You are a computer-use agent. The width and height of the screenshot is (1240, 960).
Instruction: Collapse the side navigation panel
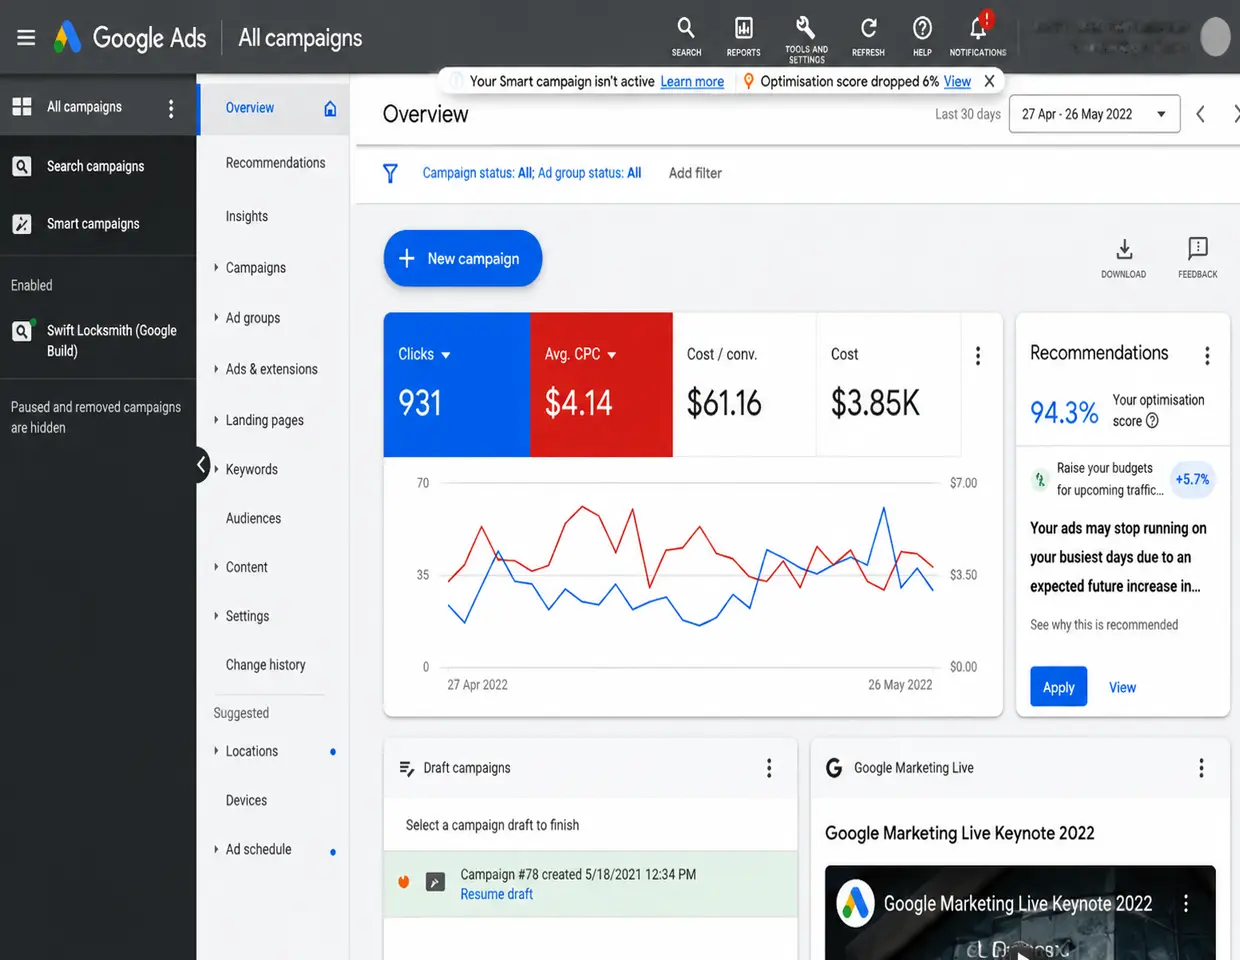coord(202,465)
